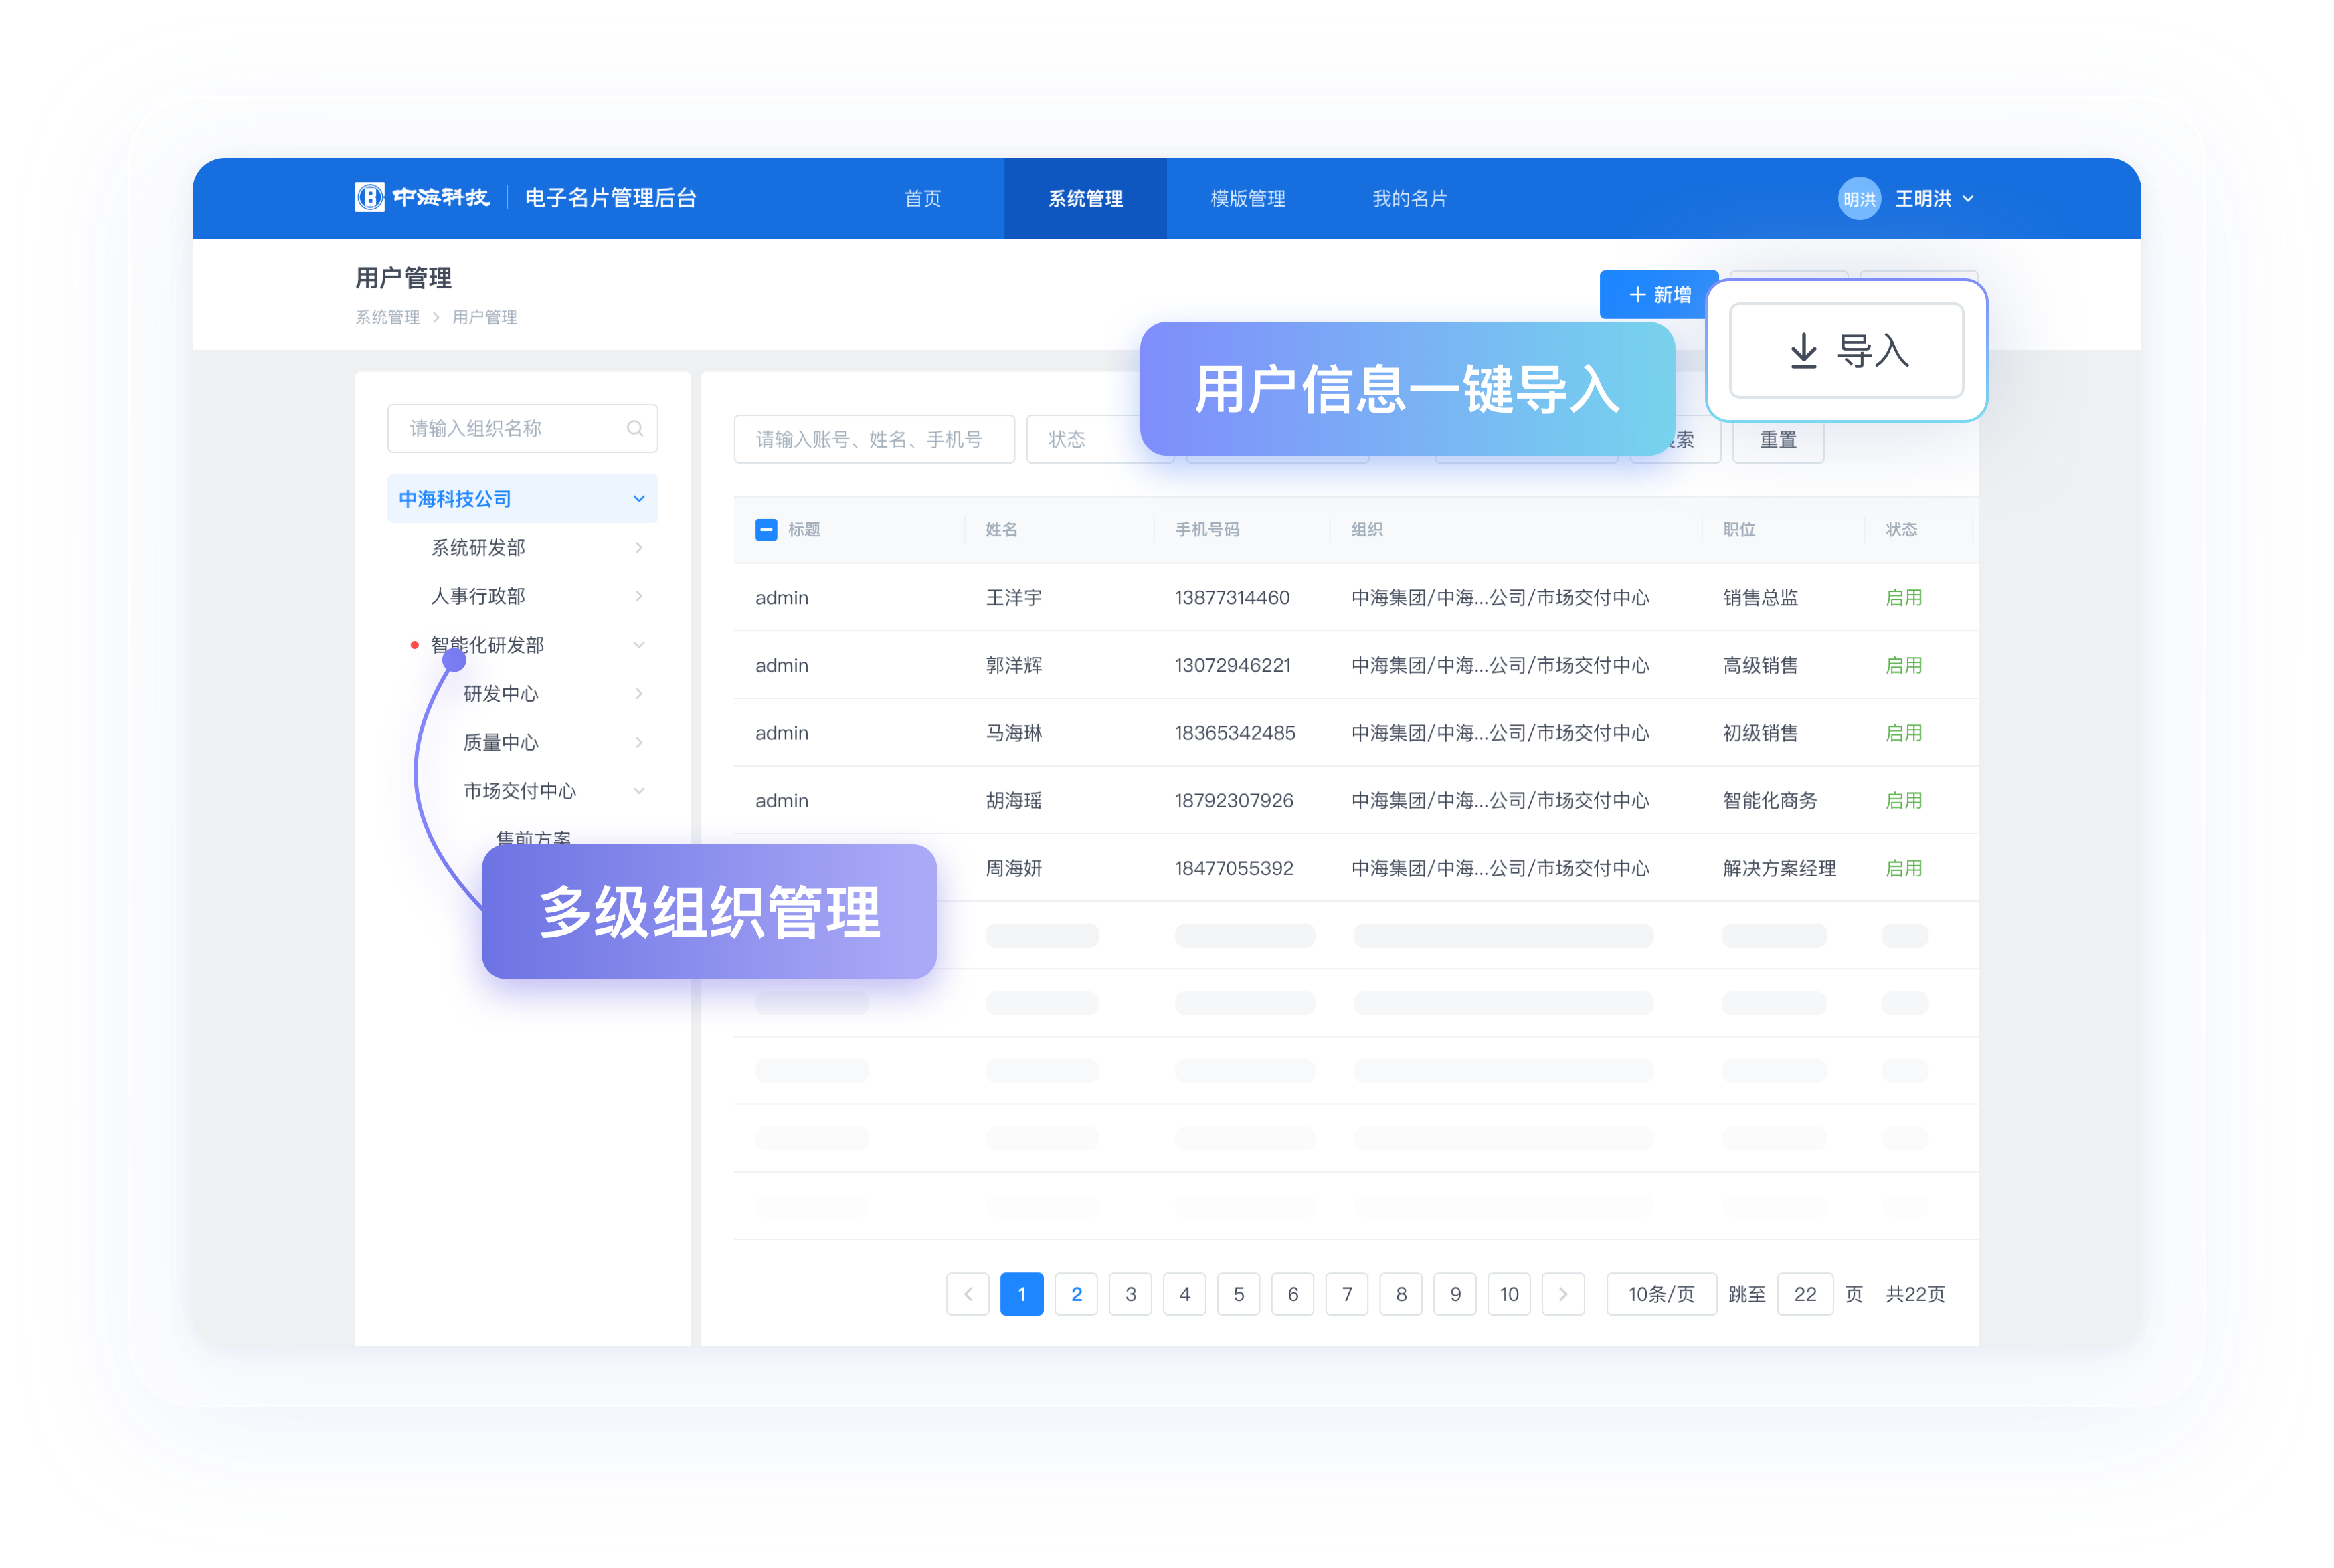Click the 销售总监 position cell
This screenshot has height=1568, width=2334.
pyautogui.click(x=1760, y=597)
